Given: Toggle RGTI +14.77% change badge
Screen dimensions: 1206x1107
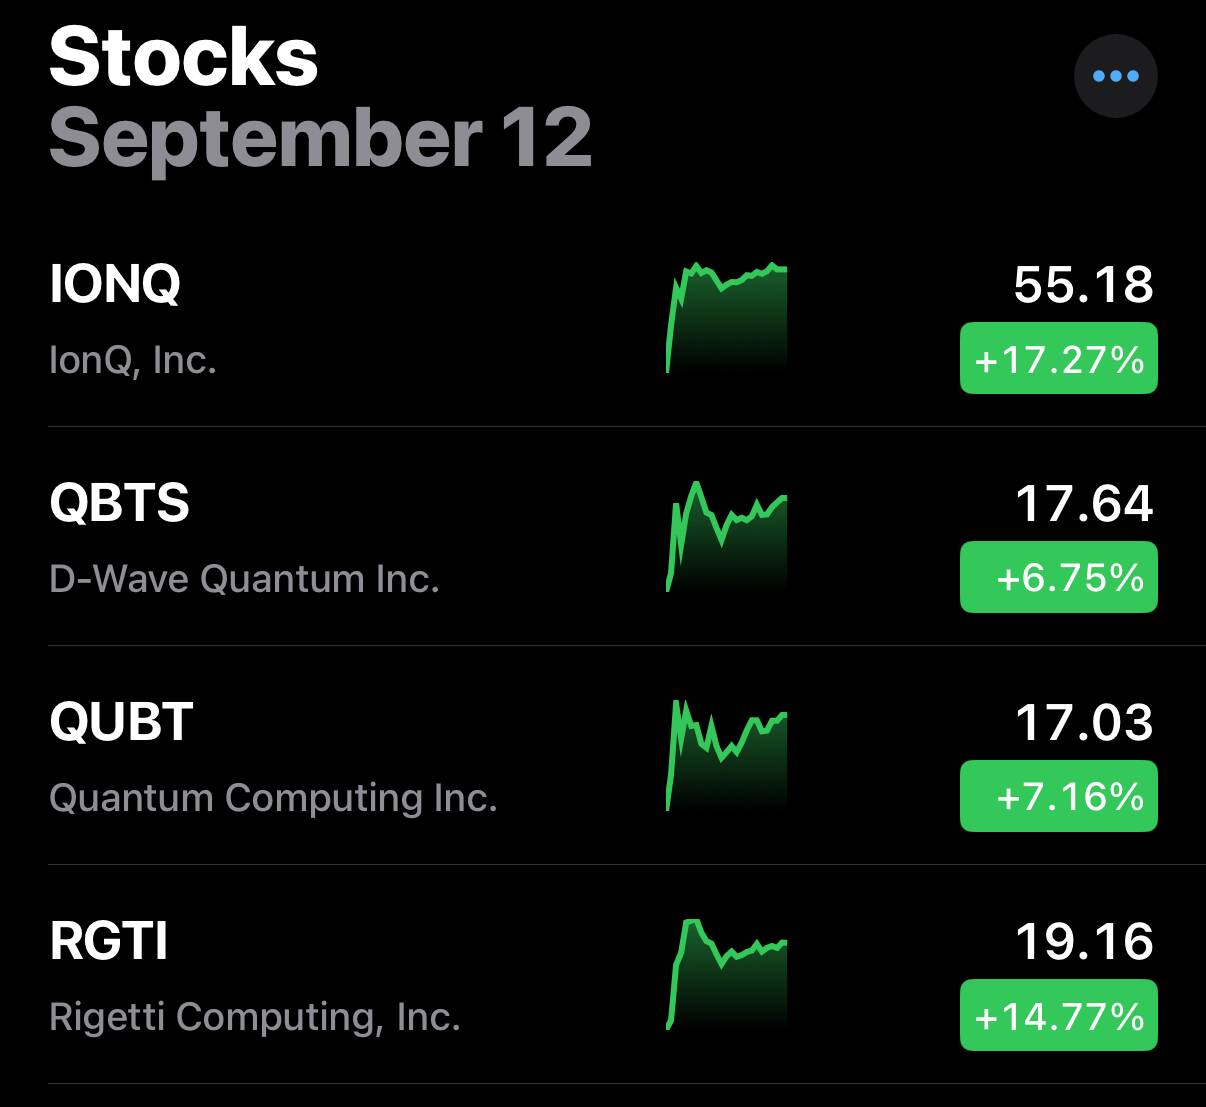Looking at the screenshot, I should click(1058, 1015).
